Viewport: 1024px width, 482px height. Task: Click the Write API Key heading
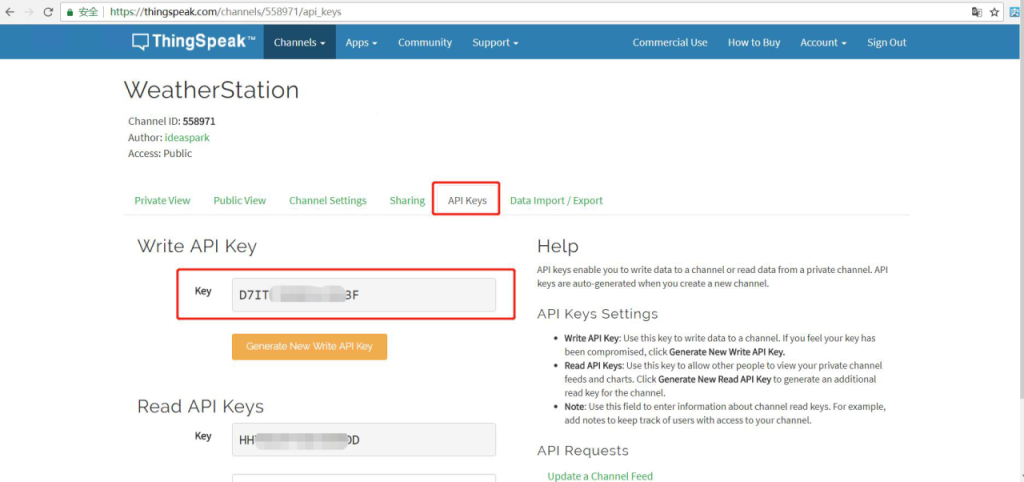coord(197,247)
